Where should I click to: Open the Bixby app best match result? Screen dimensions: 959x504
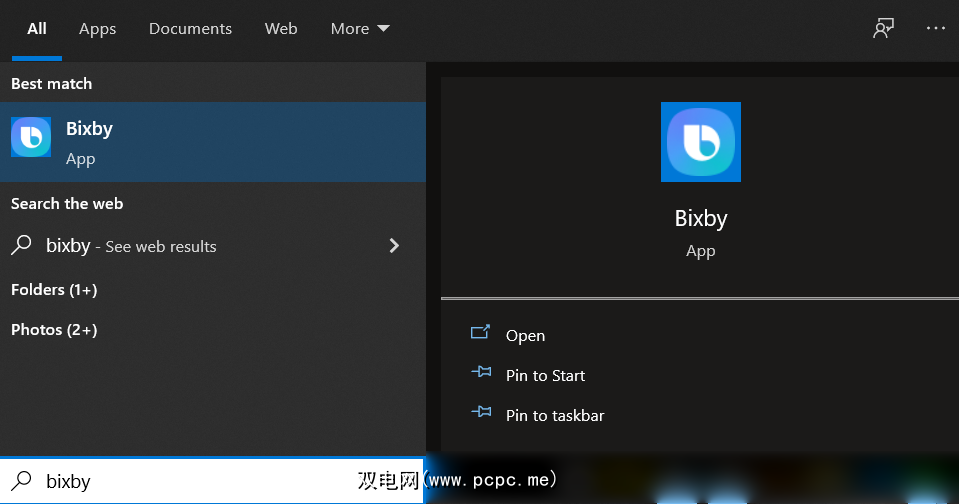pyautogui.click(x=213, y=142)
